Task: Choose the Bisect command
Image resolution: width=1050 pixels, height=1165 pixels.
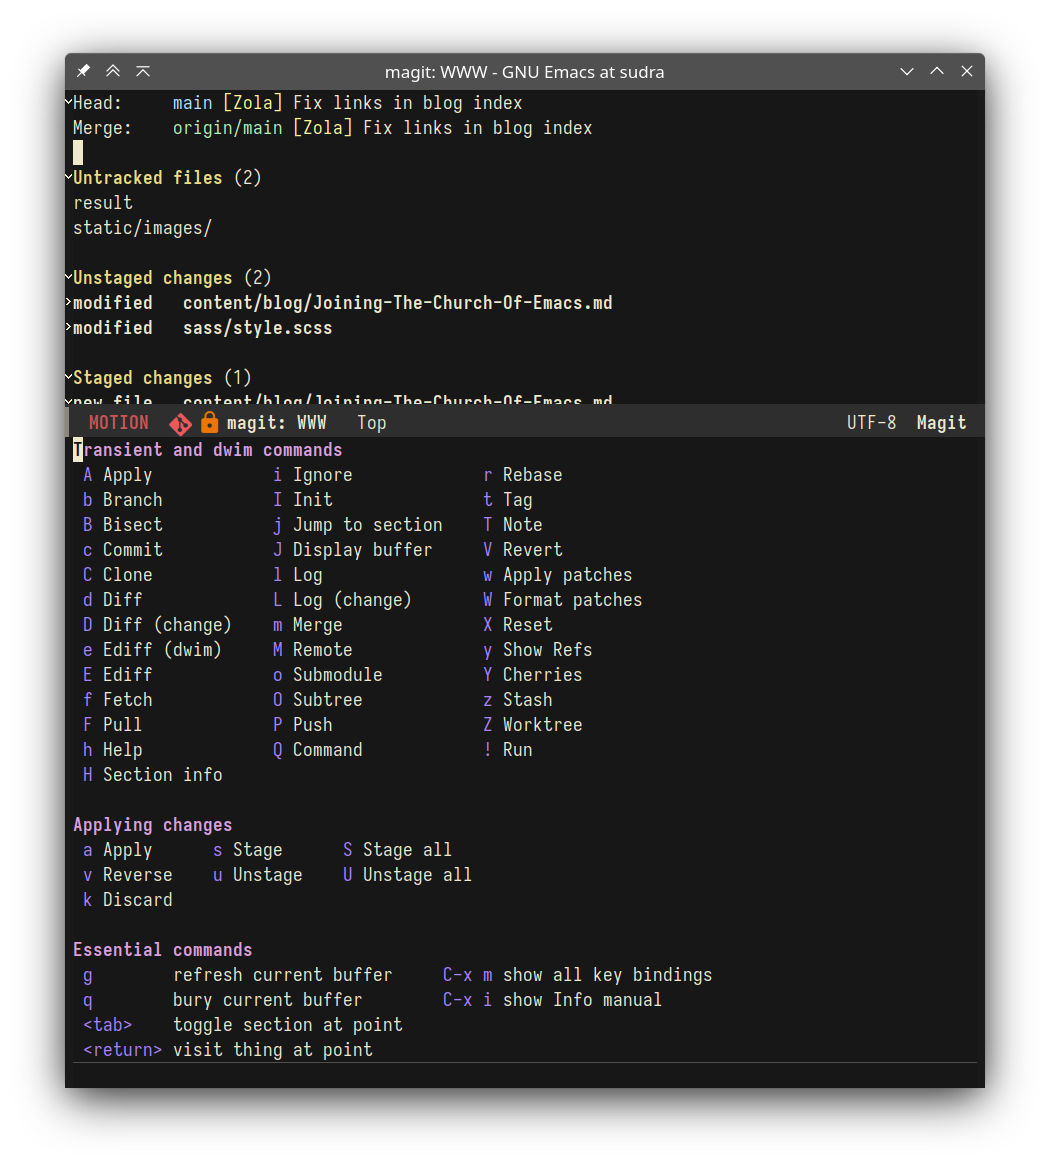Action: pos(132,525)
